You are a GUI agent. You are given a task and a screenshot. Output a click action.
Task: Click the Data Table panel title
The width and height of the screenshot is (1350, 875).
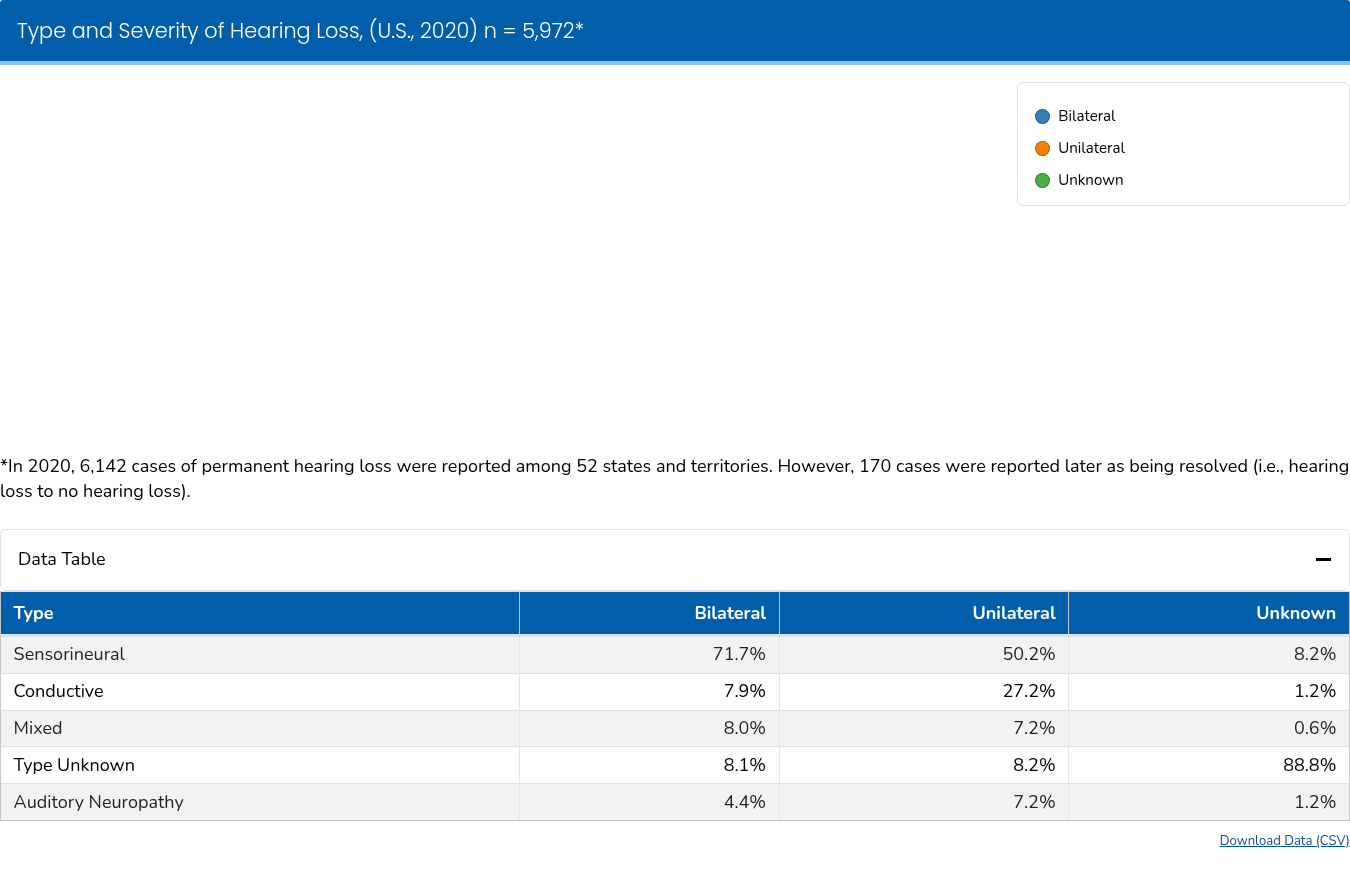point(62,559)
